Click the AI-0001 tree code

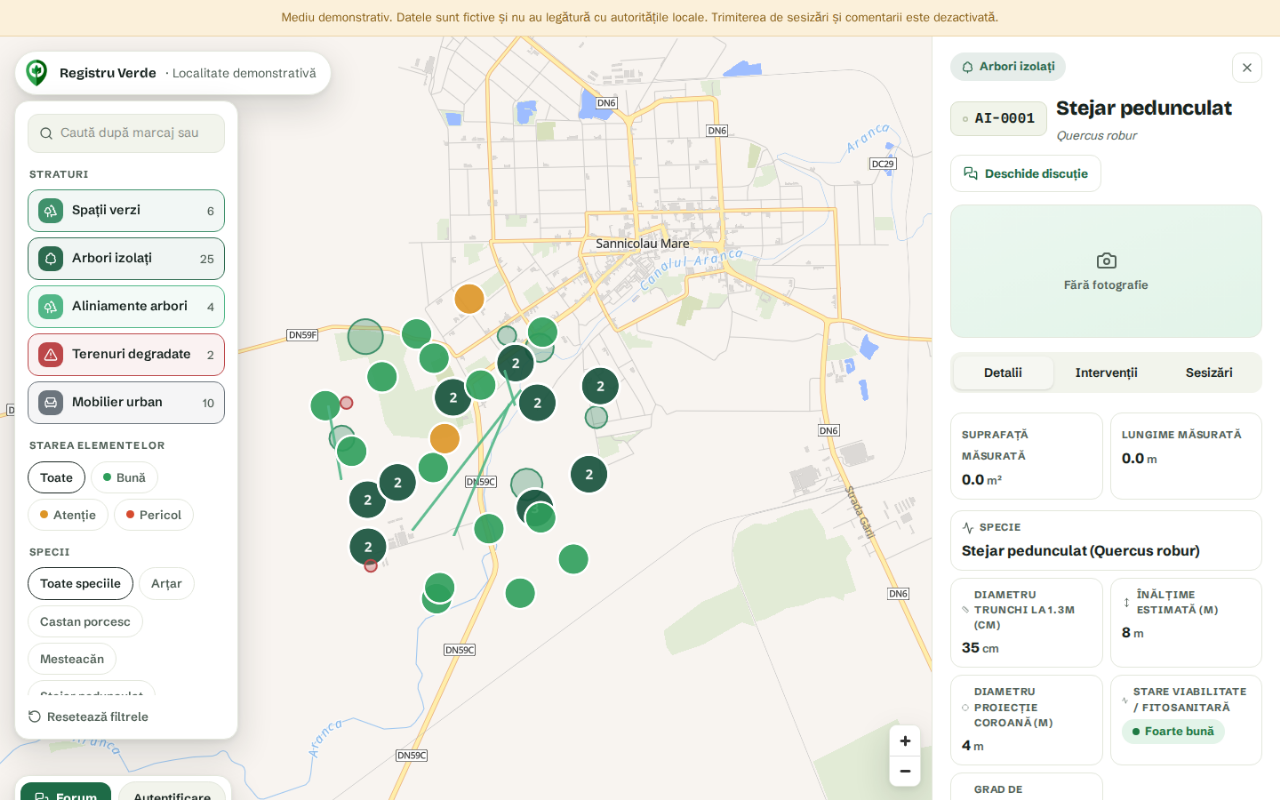click(x=998, y=118)
